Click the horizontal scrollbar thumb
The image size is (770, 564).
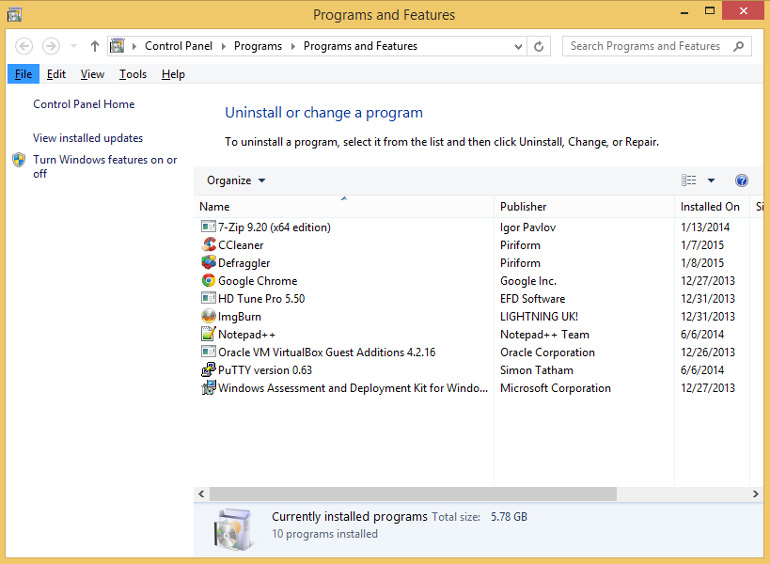pyautogui.click(x=413, y=494)
